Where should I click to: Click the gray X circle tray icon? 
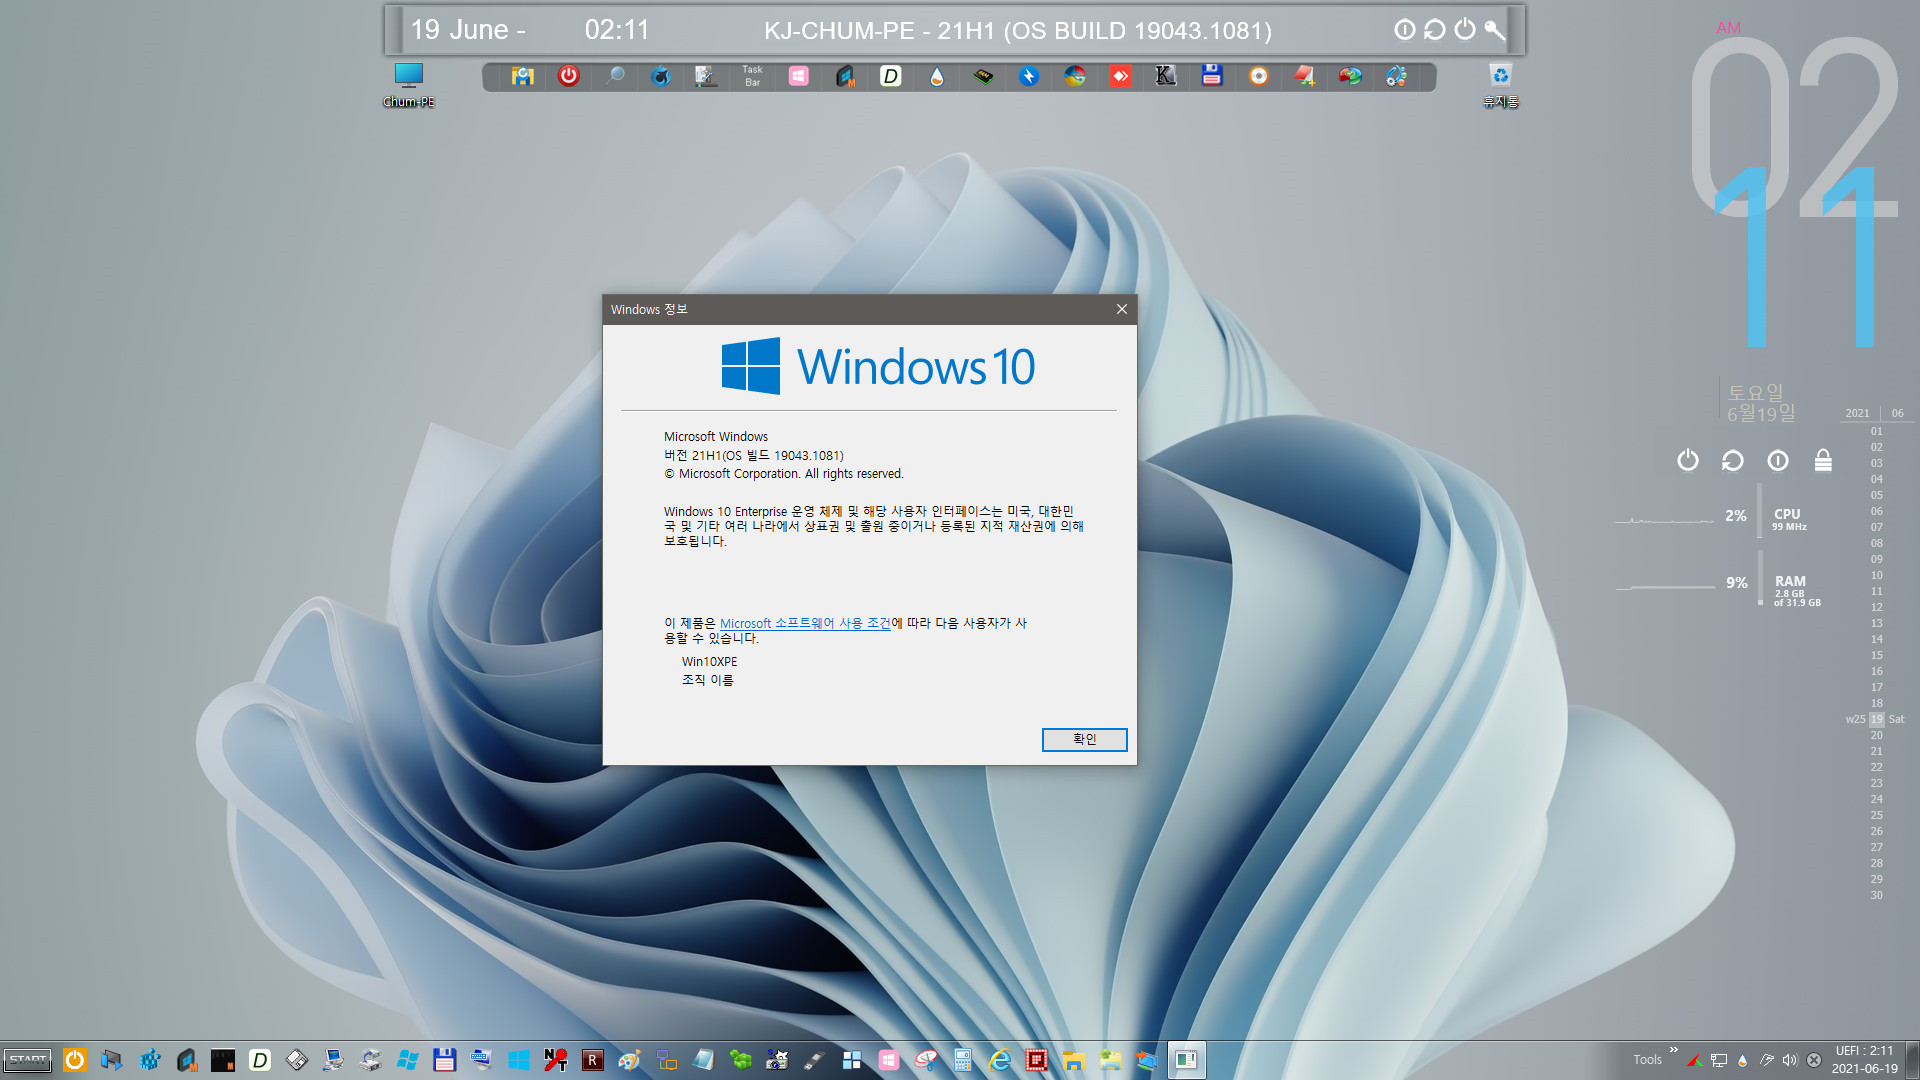[x=1814, y=1060]
